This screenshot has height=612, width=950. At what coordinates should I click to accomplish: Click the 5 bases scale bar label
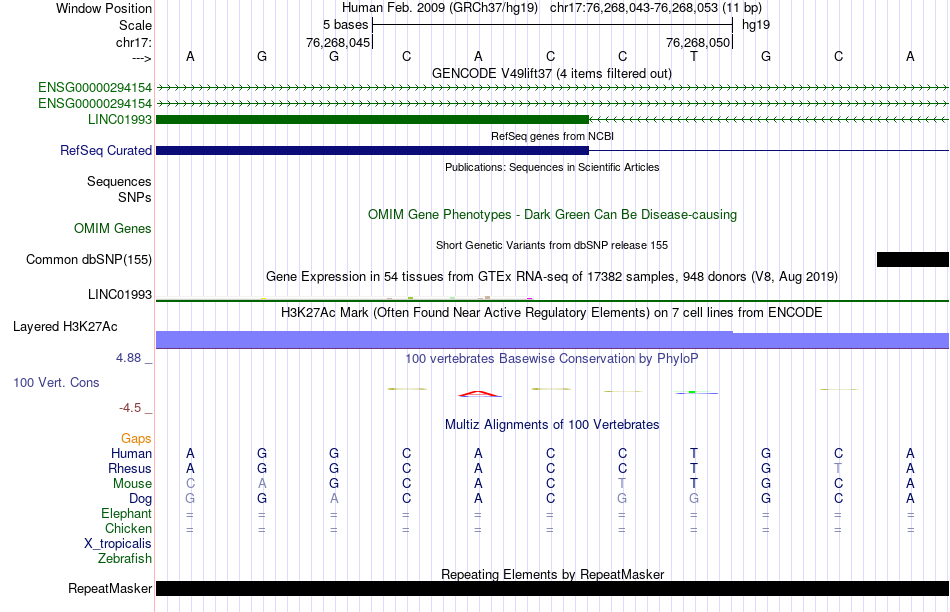345,25
